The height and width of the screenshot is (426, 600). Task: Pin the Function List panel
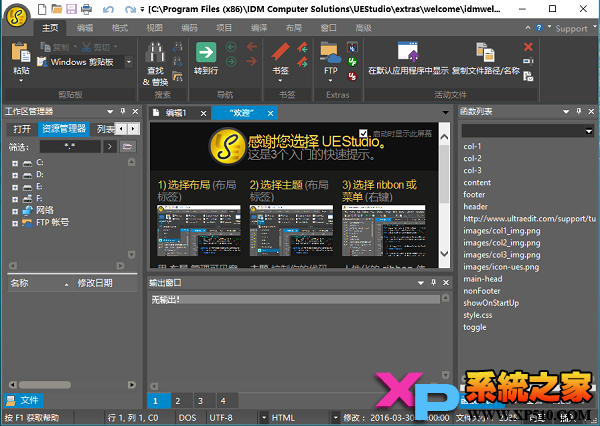click(x=579, y=111)
